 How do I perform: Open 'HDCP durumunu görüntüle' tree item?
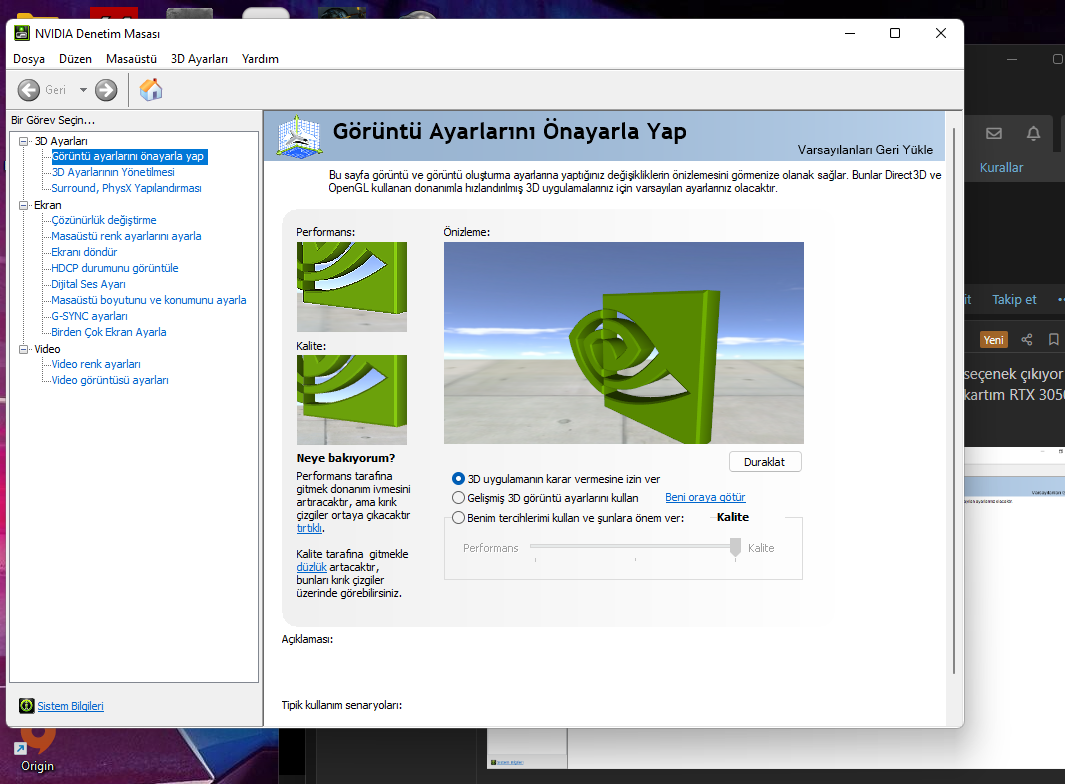click(x=115, y=268)
